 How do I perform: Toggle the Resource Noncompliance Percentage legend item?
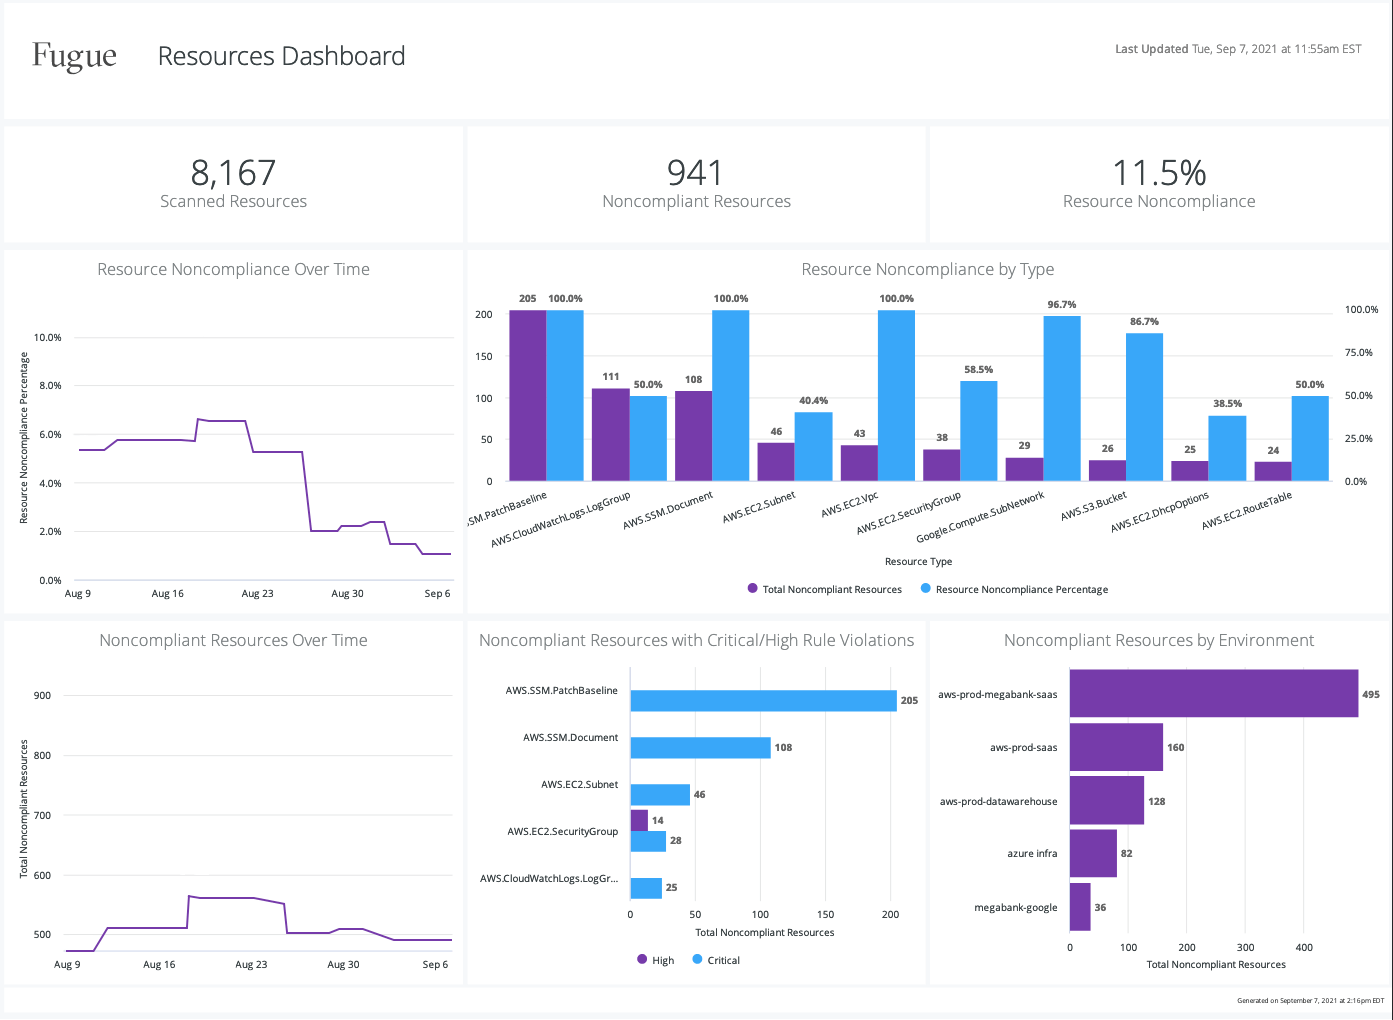(1014, 589)
